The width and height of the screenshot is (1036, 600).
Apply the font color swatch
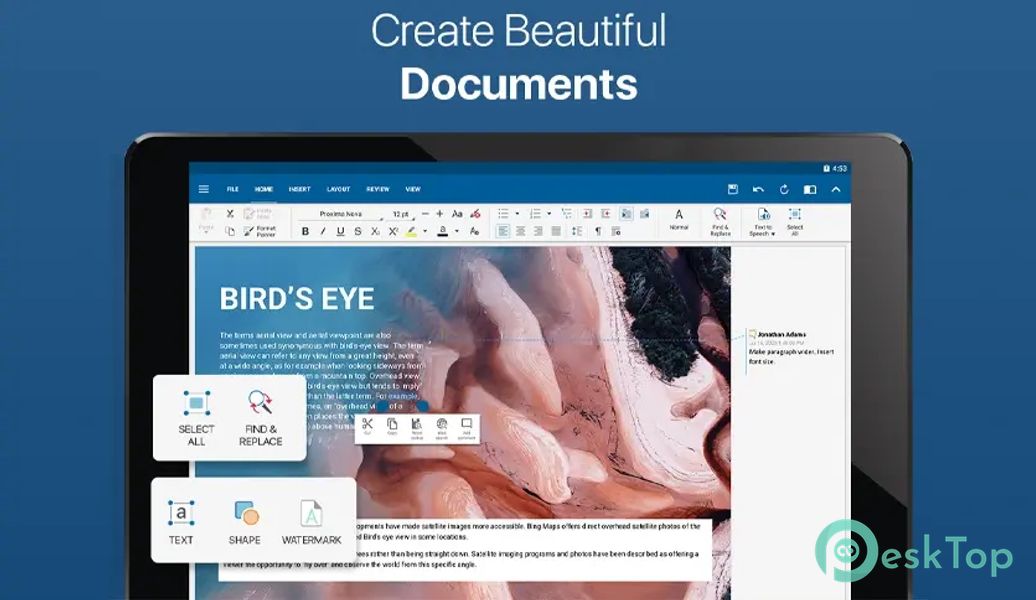click(443, 231)
